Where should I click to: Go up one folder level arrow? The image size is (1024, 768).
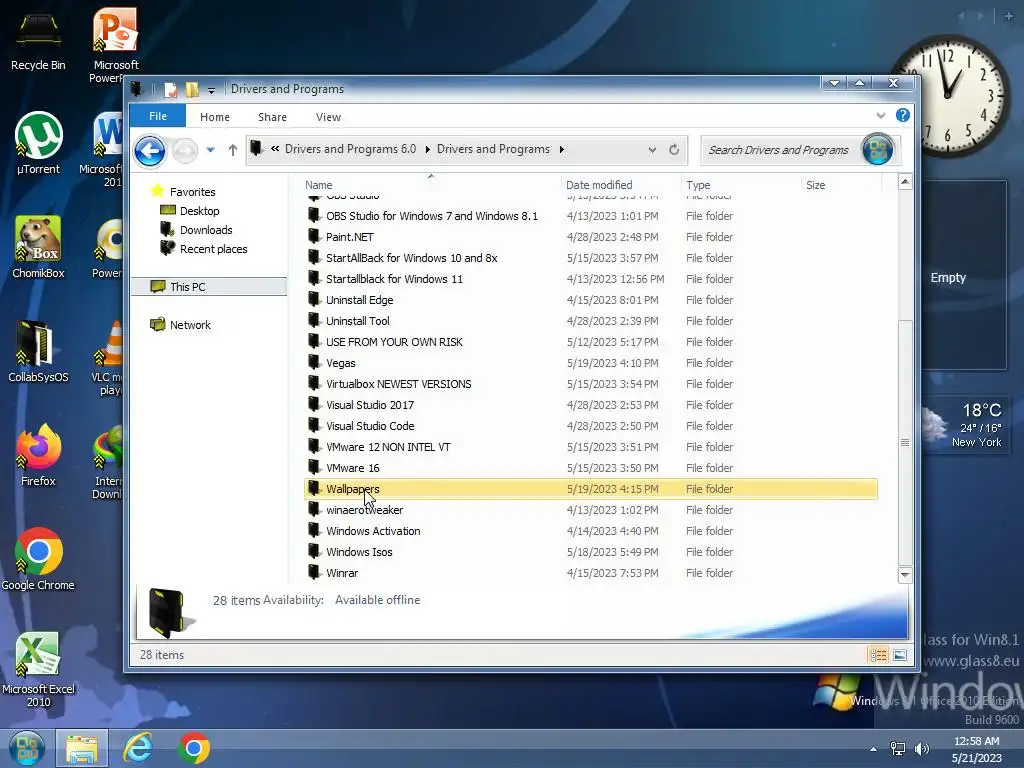pos(232,150)
